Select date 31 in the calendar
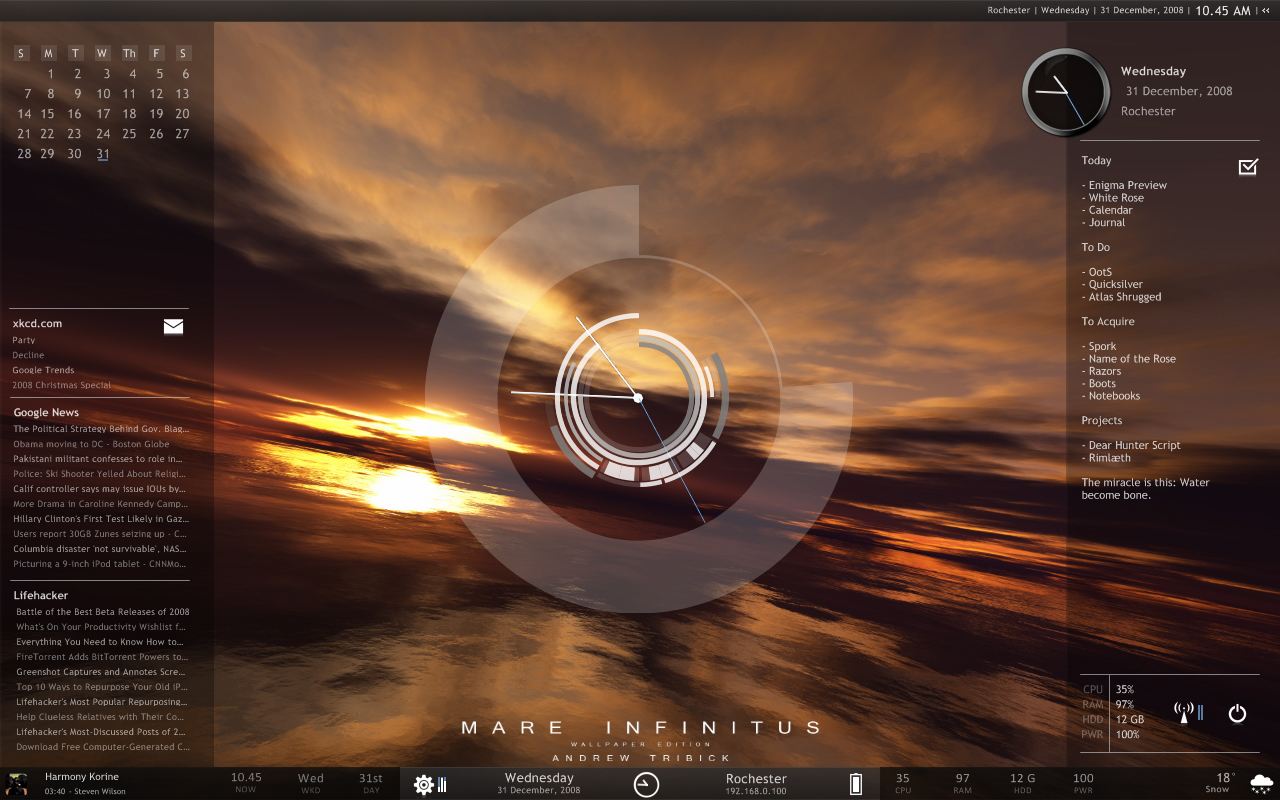1280x800 pixels. coord(103,154)
